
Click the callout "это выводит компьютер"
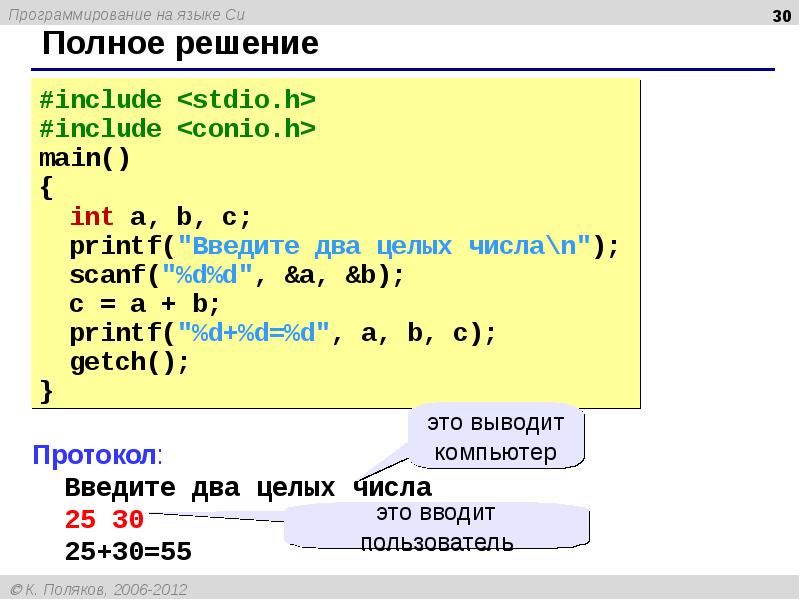[496, 438]
